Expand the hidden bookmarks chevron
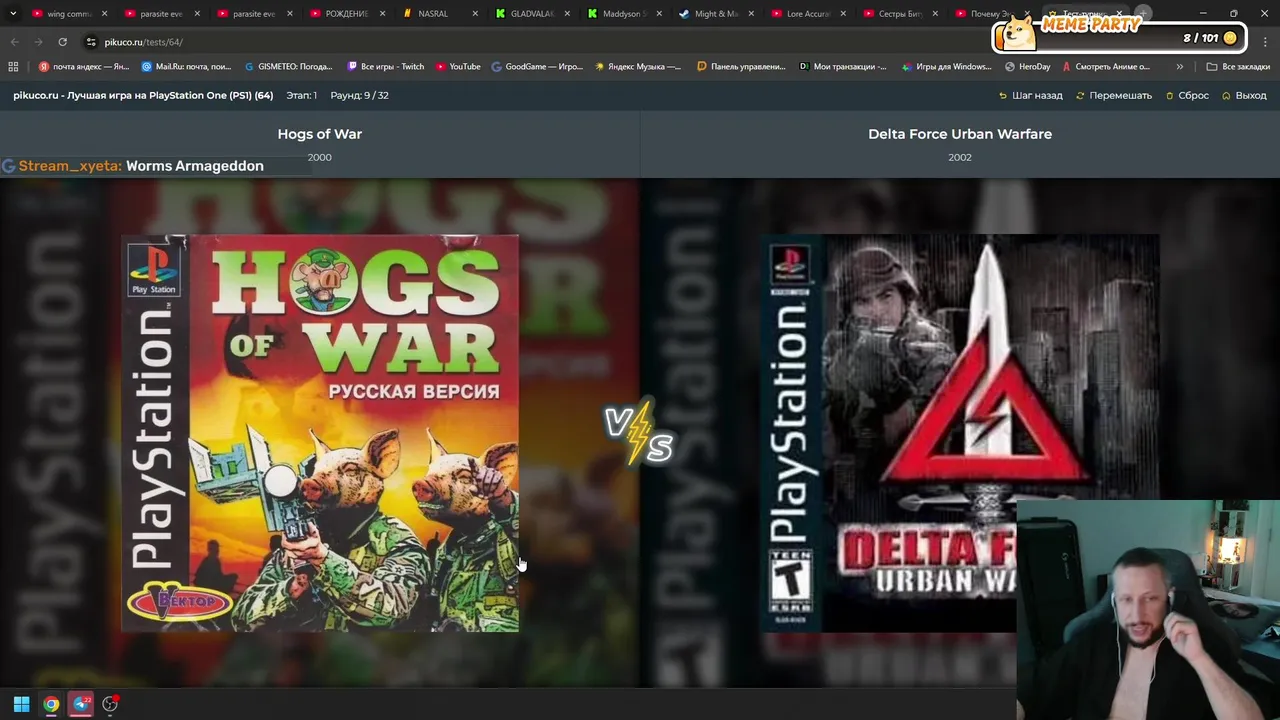Image resolution: width=1280 pixels, height=720 pixels. click(x=1180, y=67)
